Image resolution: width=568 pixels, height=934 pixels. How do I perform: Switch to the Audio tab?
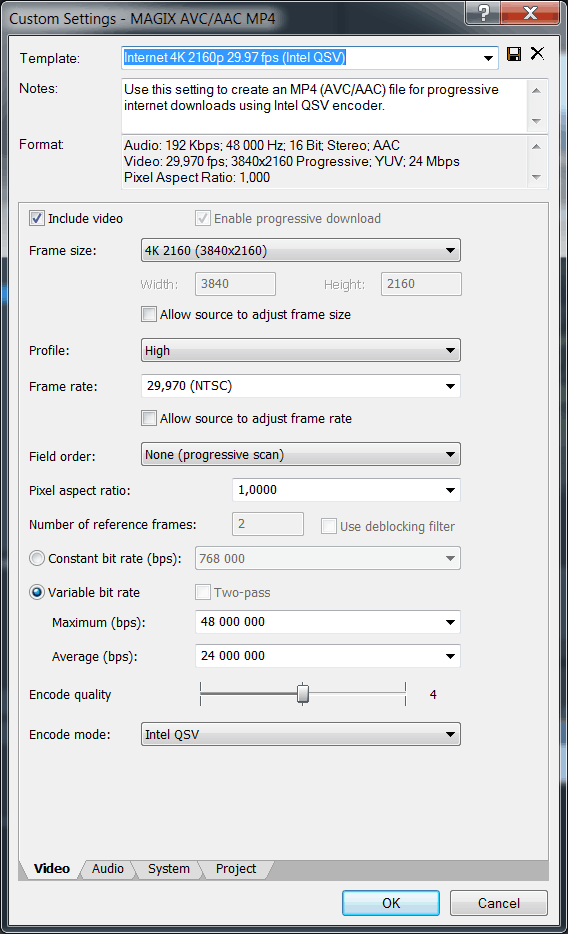pos(108,869)
